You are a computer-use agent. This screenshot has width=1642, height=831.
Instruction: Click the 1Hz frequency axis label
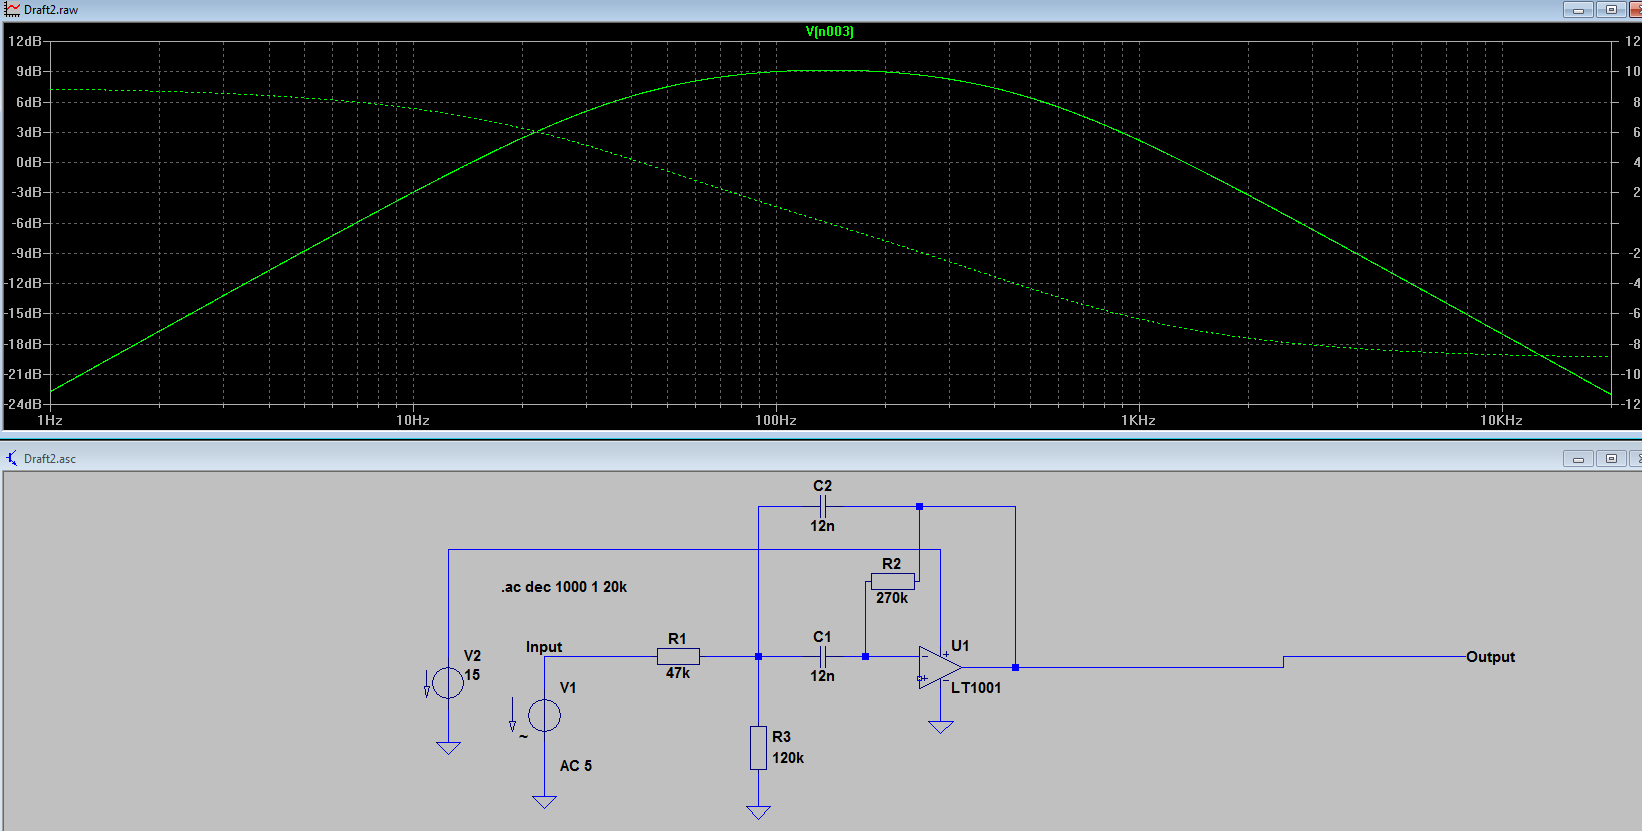coord(50,420)
